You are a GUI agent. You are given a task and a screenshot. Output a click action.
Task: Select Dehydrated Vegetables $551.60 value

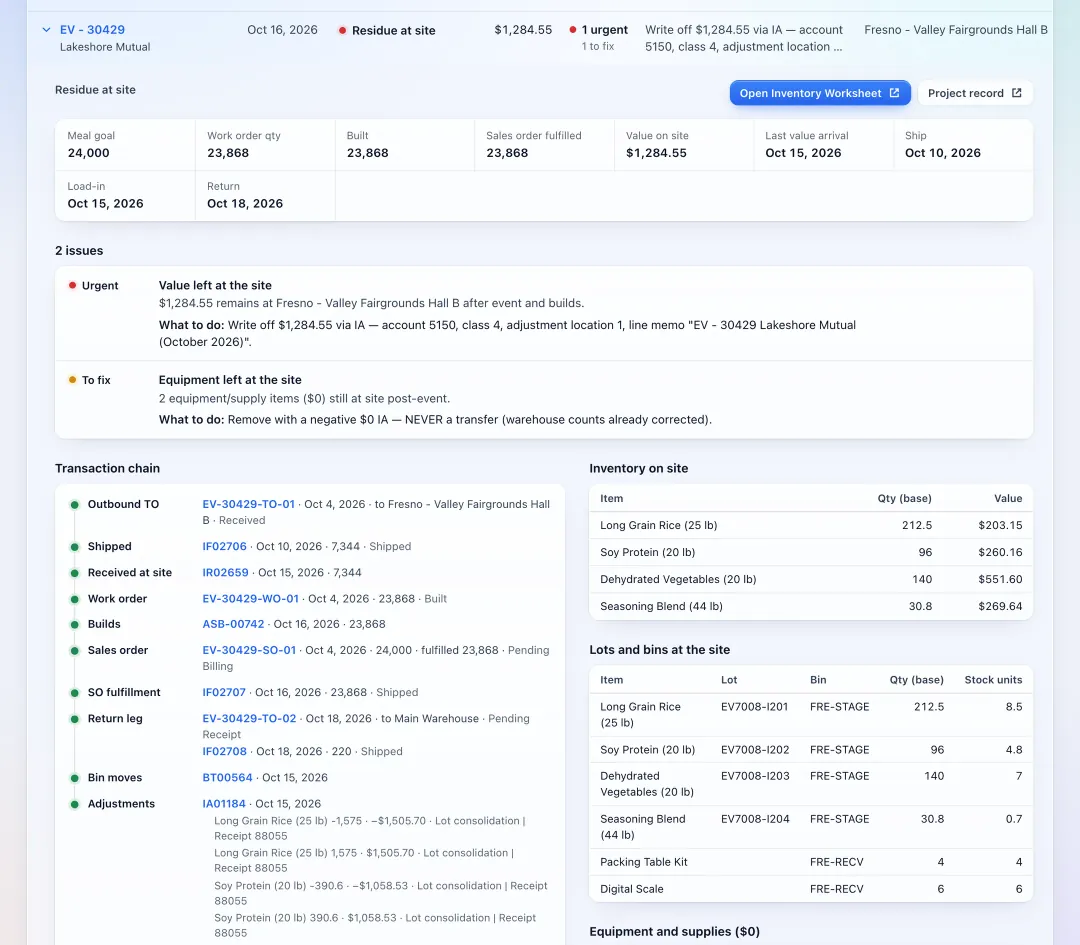point(1000,579)
